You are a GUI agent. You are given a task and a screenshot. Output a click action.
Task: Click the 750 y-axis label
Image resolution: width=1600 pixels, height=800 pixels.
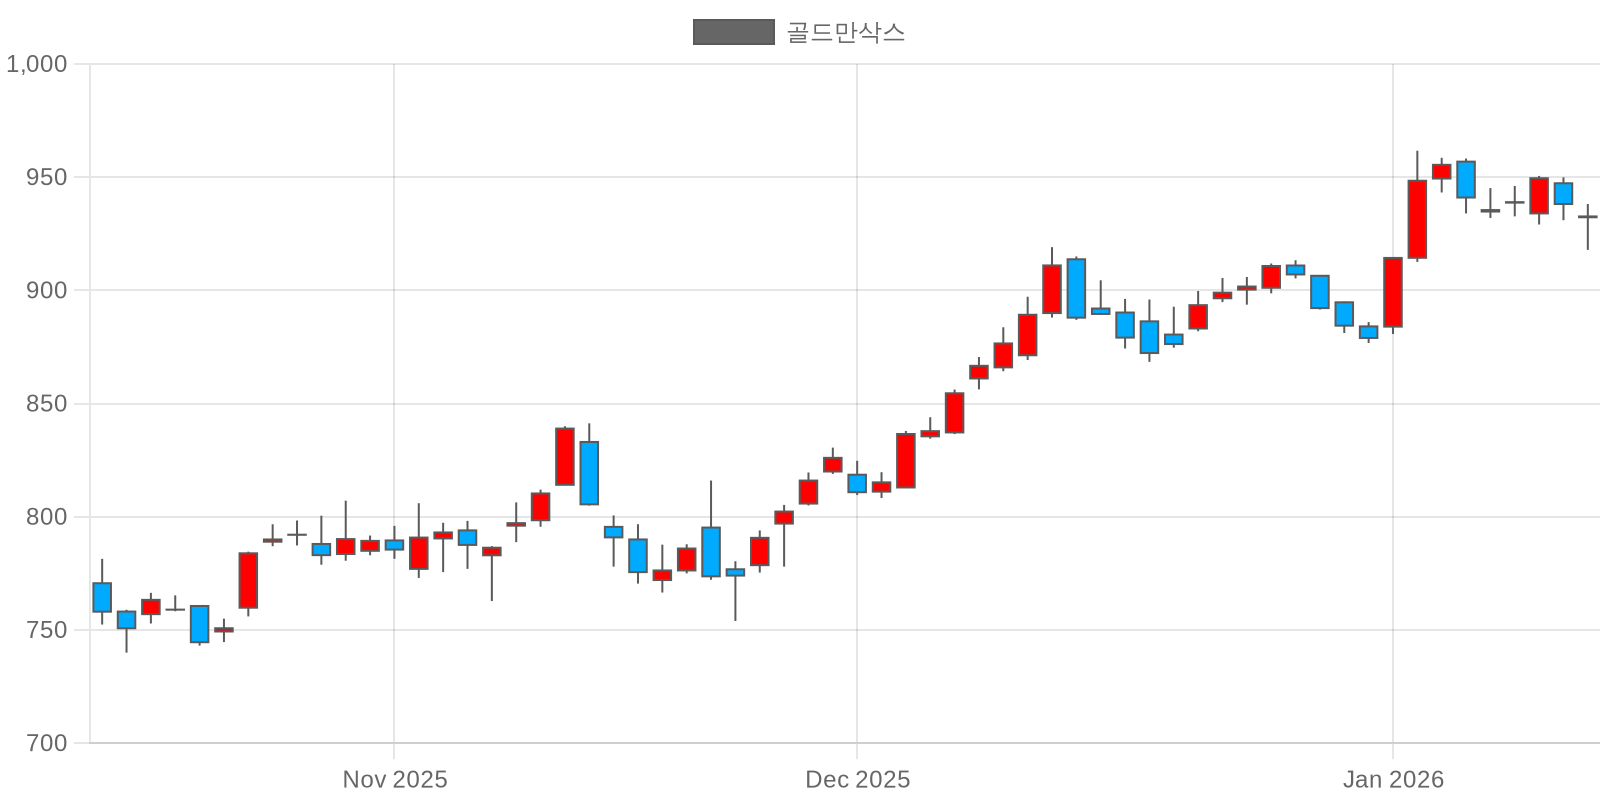47,630
